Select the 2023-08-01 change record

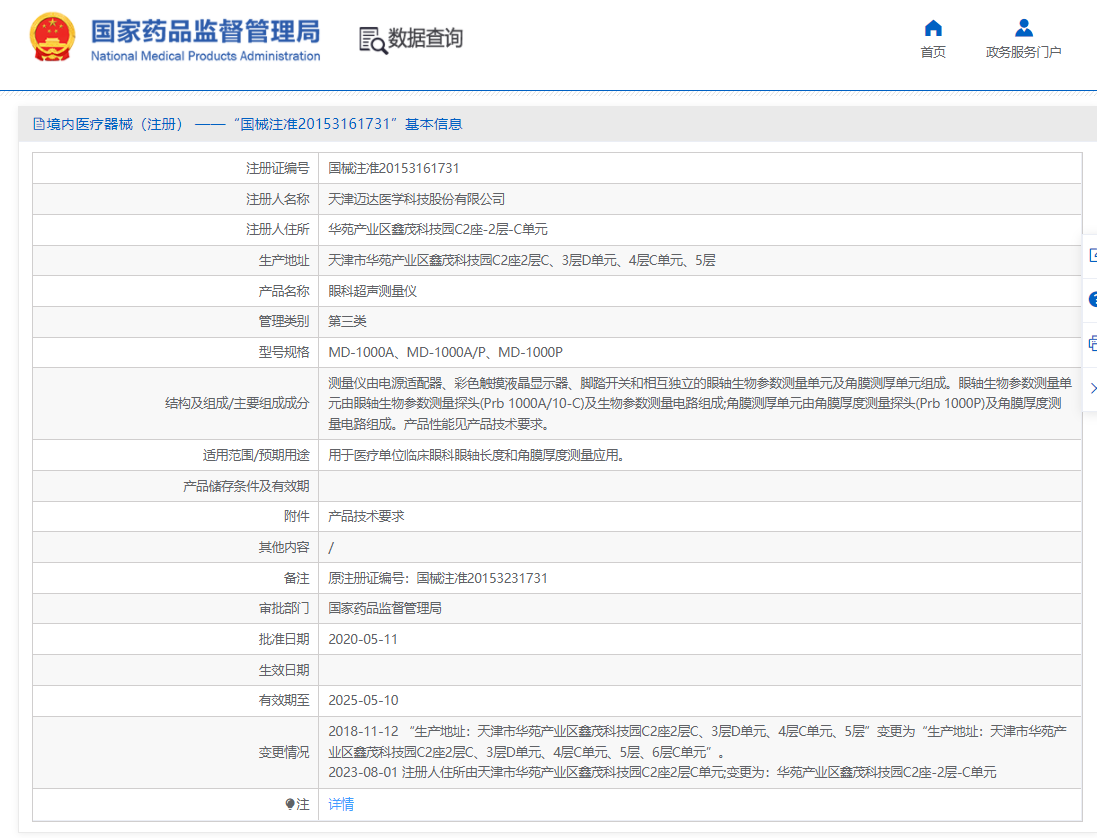coord(662,772)
